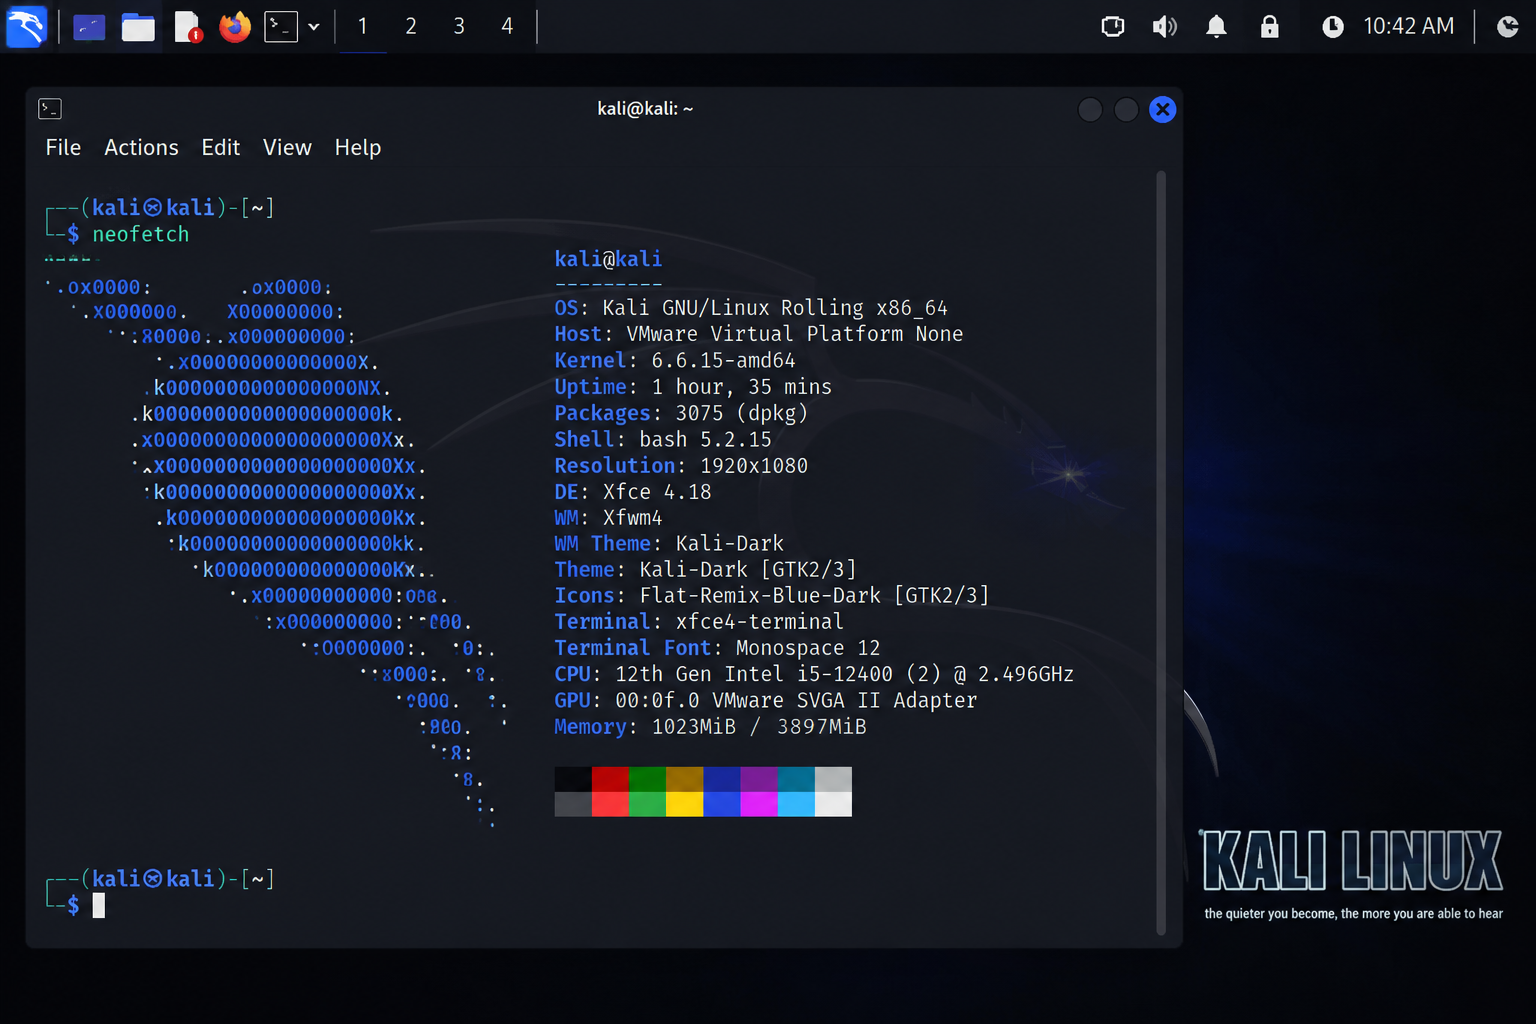Click the 'kali@kali' neofetch header
The image size is (1536, 1024).
(x=608, y=259)
